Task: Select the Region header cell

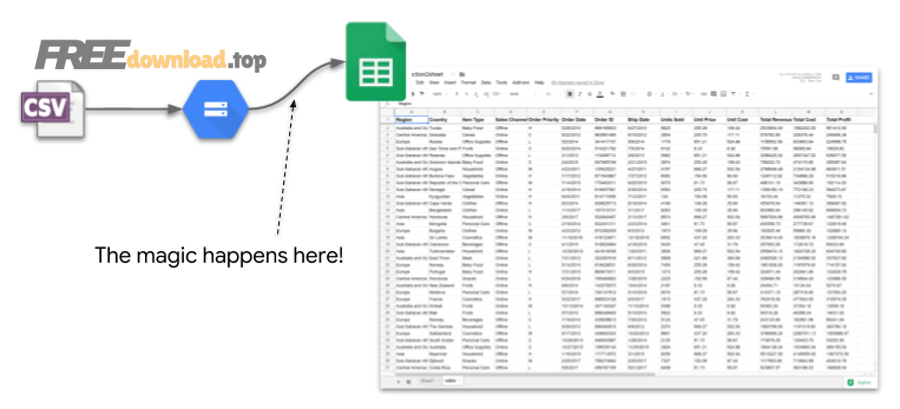Action: pyautogui.click(x=411, y=119)
